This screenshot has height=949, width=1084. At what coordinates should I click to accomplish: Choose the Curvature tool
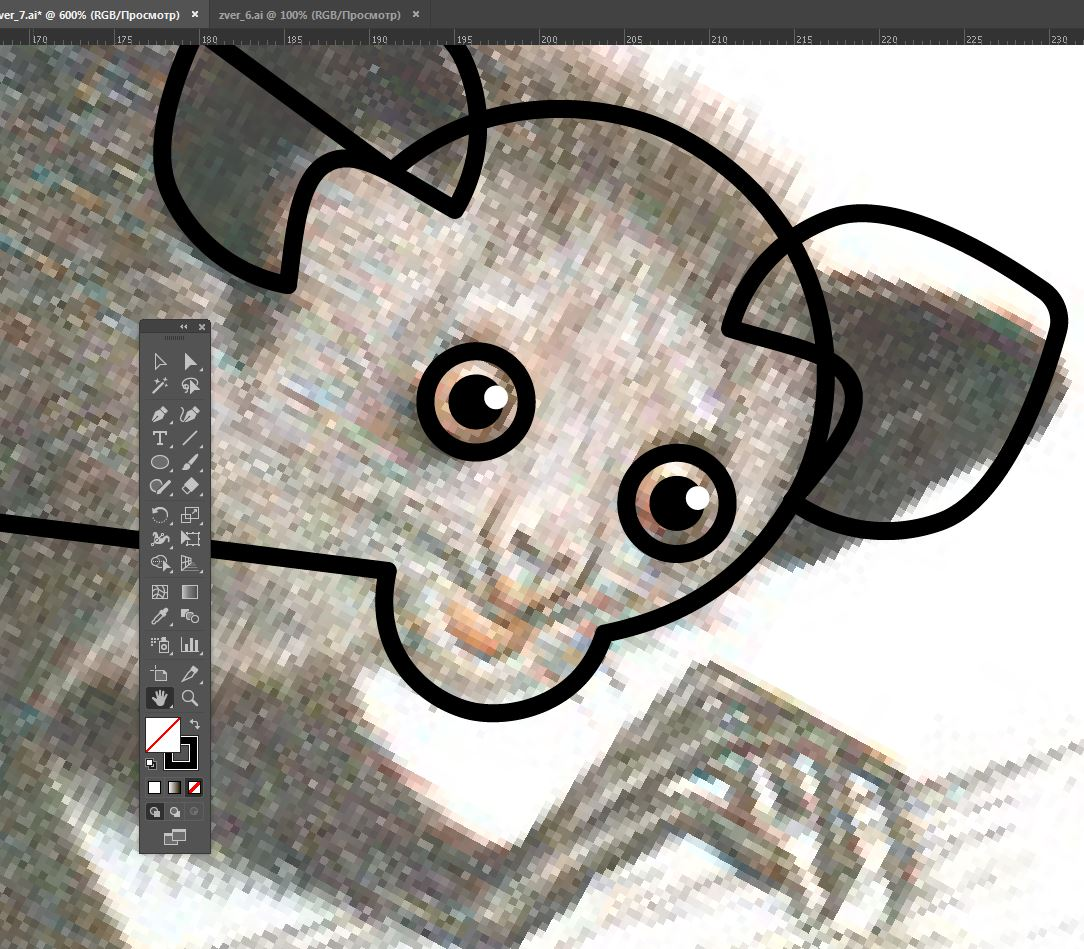[190, 414]
